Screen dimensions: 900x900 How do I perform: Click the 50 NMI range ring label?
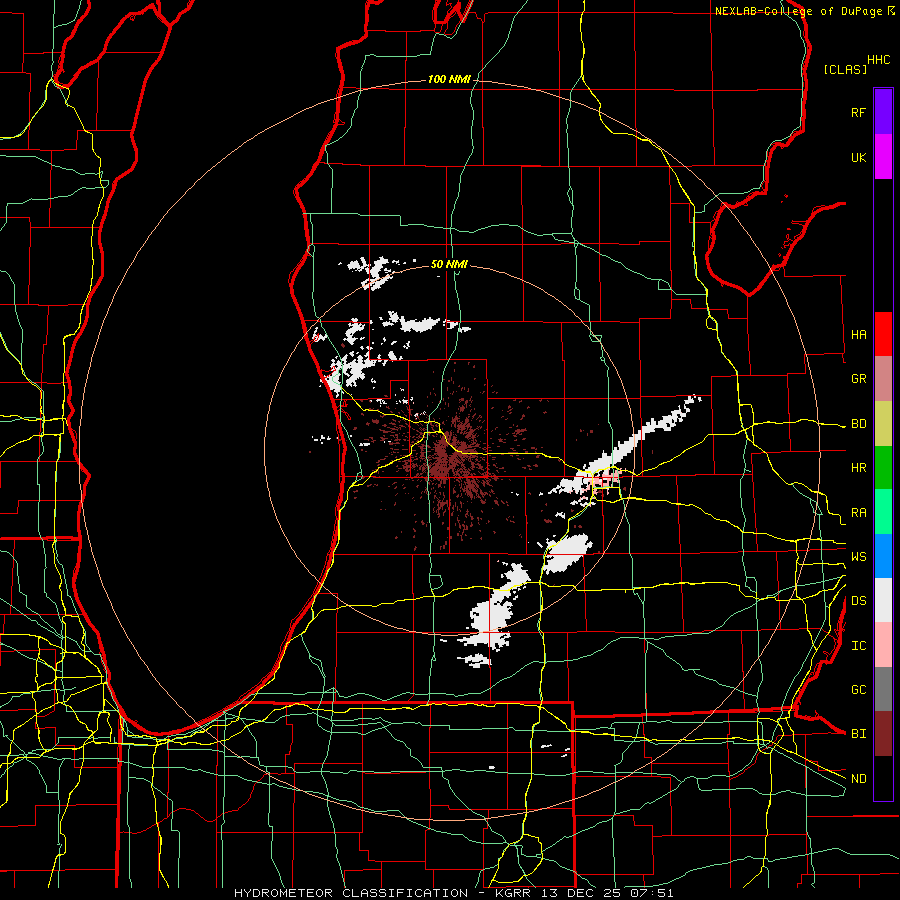[449, 264]
